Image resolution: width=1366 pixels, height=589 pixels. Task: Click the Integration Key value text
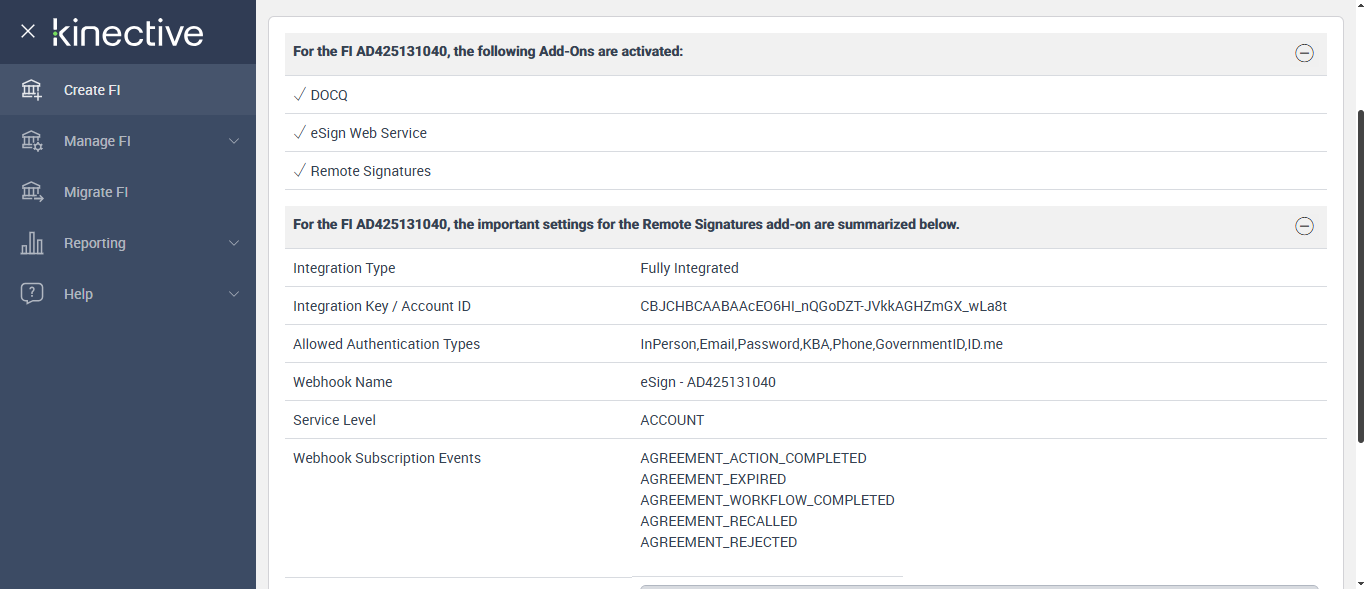pos(823,306)
